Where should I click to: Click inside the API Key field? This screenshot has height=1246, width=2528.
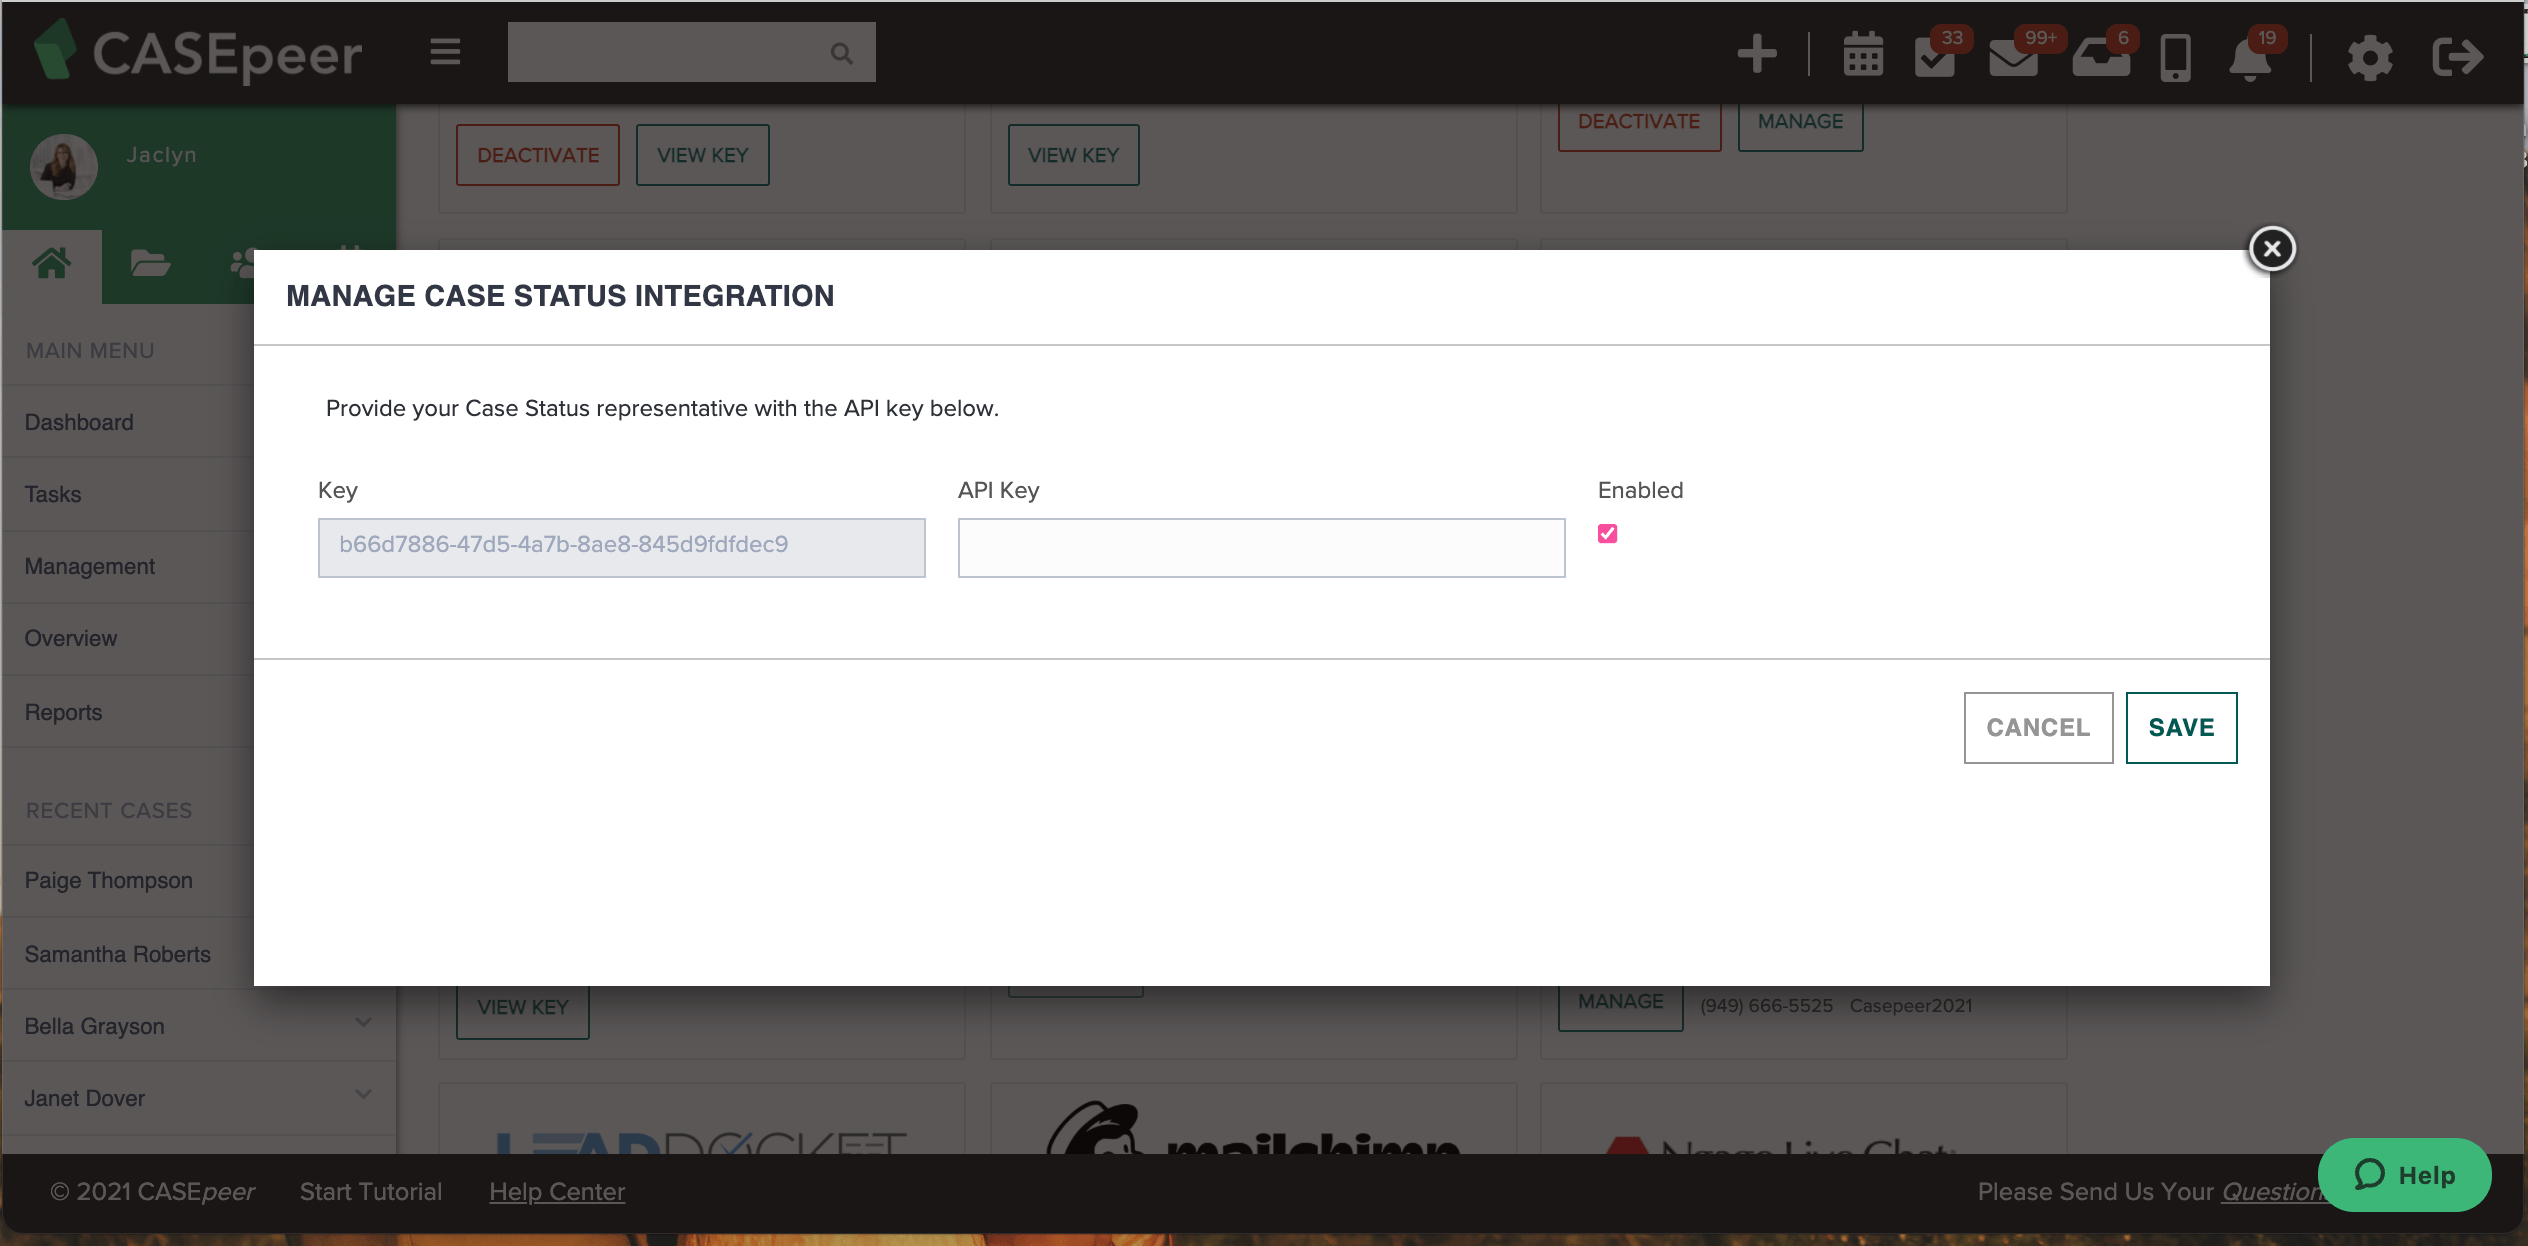click(1260, 548)
